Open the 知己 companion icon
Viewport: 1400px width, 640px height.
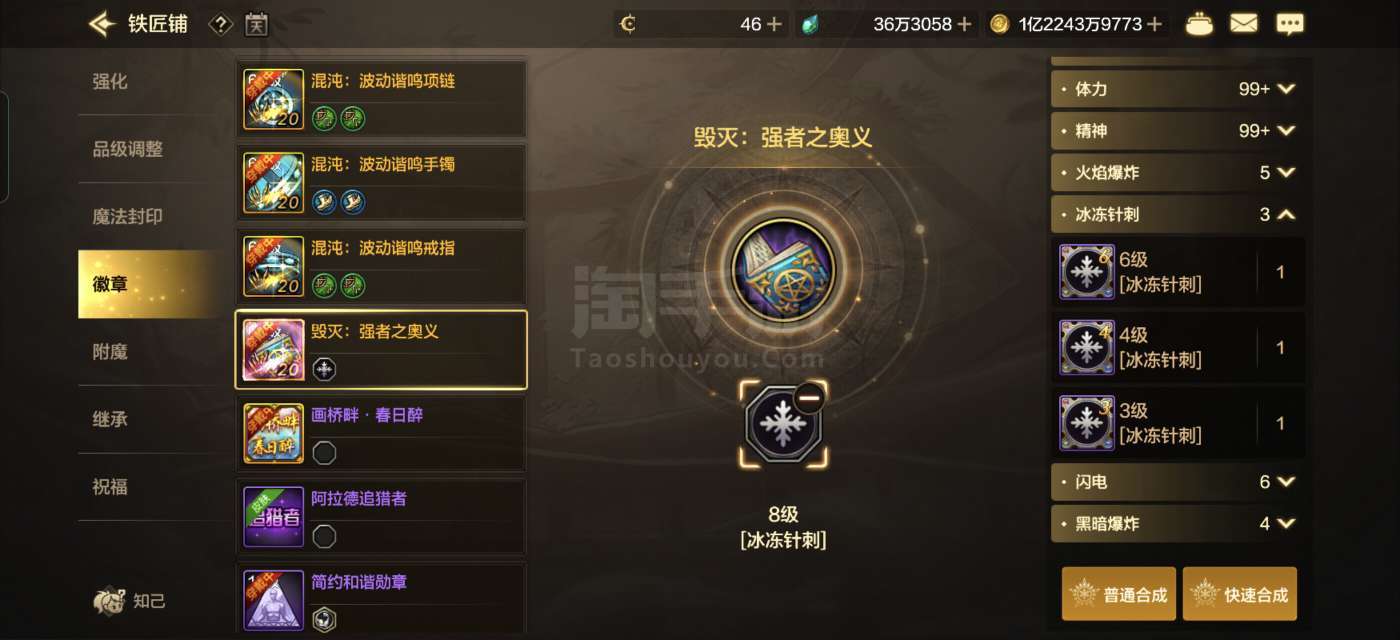click(130, 601)
